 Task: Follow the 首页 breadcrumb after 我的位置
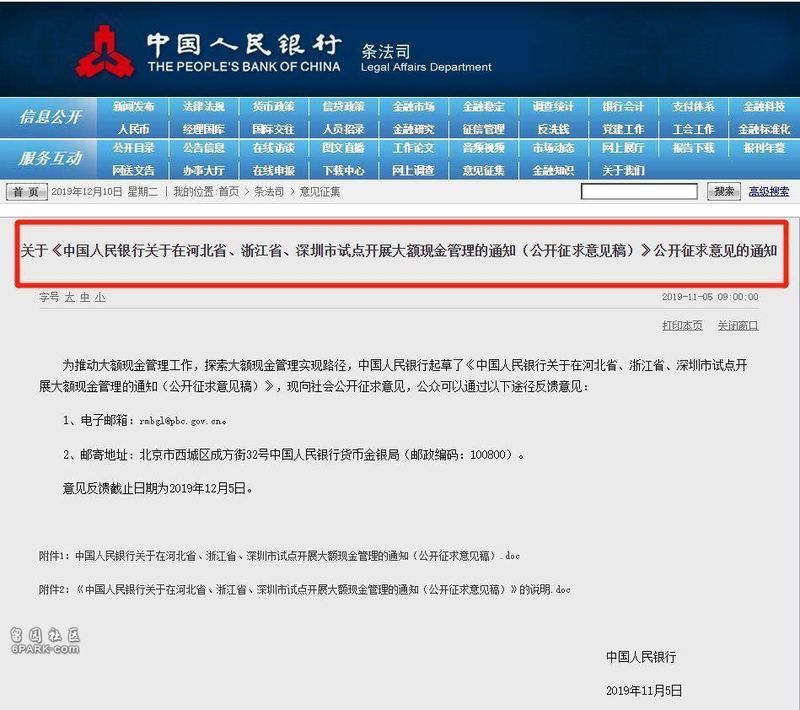229,192
